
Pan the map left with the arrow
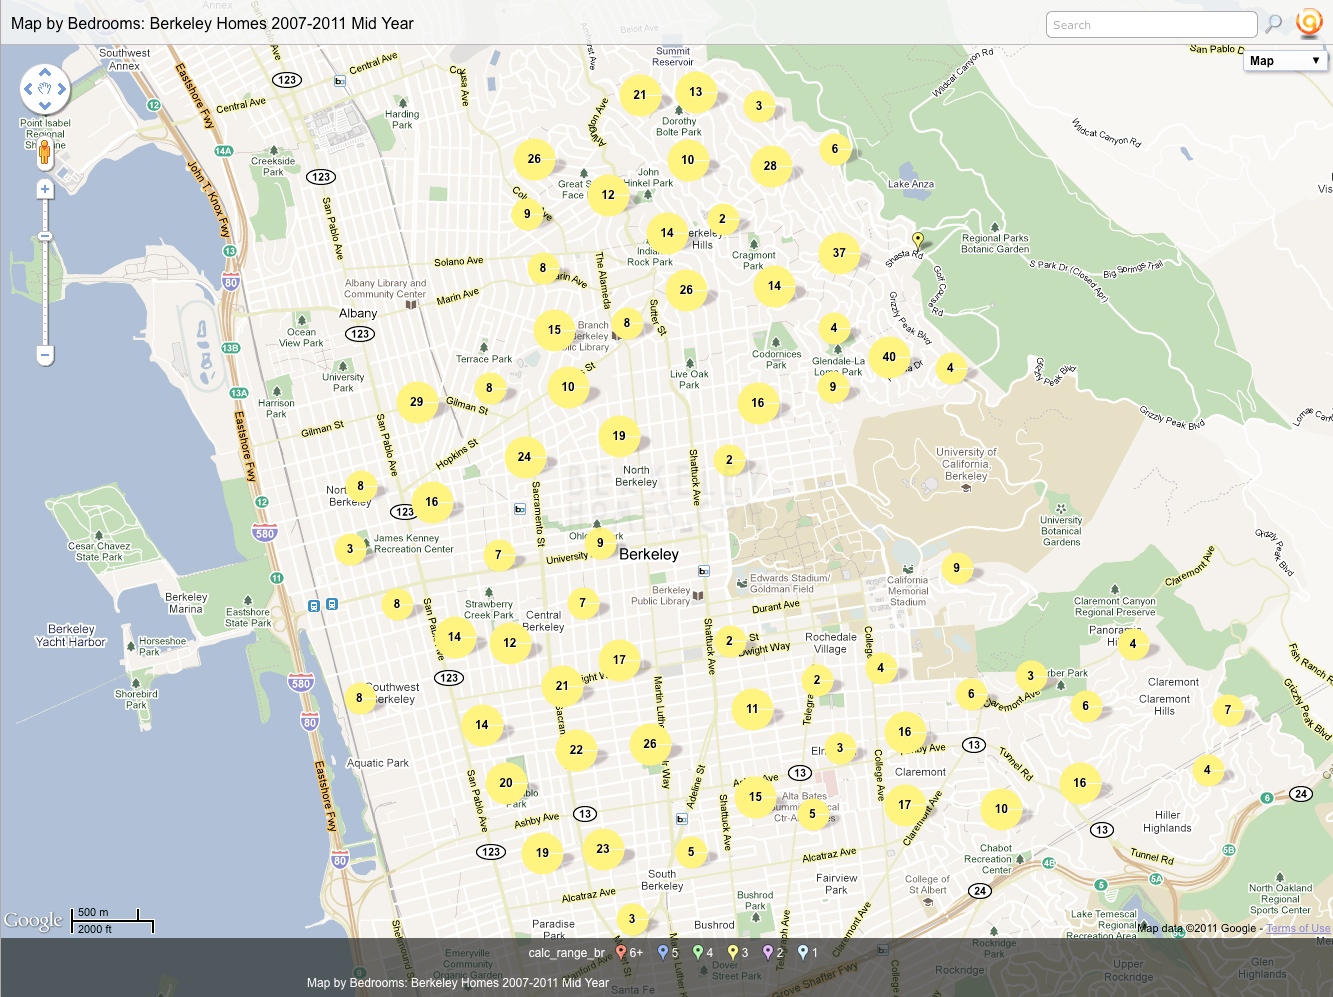29,89
